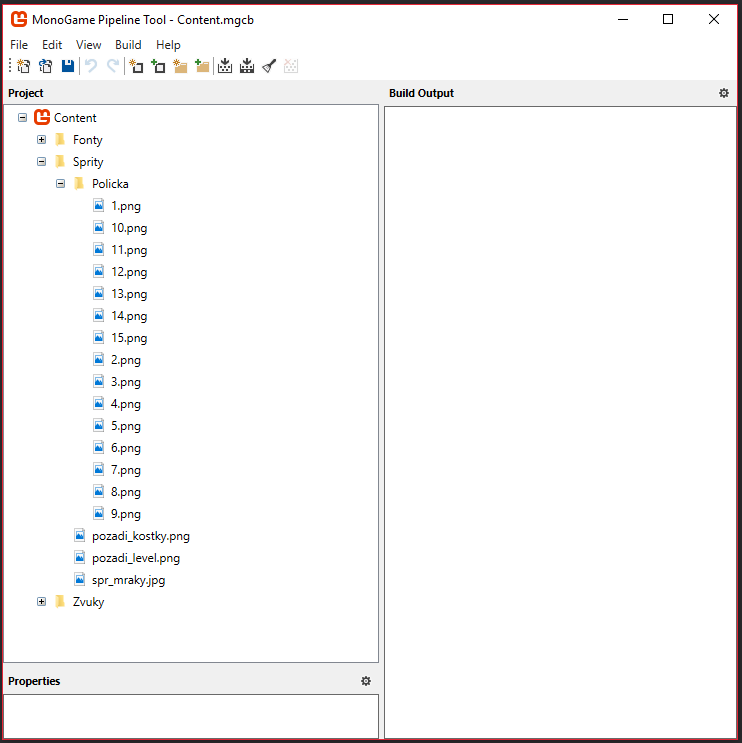Viewport: 742px width, 743px height.
Task: Click the New Project toolbar icon
Action: coord(23,66)
